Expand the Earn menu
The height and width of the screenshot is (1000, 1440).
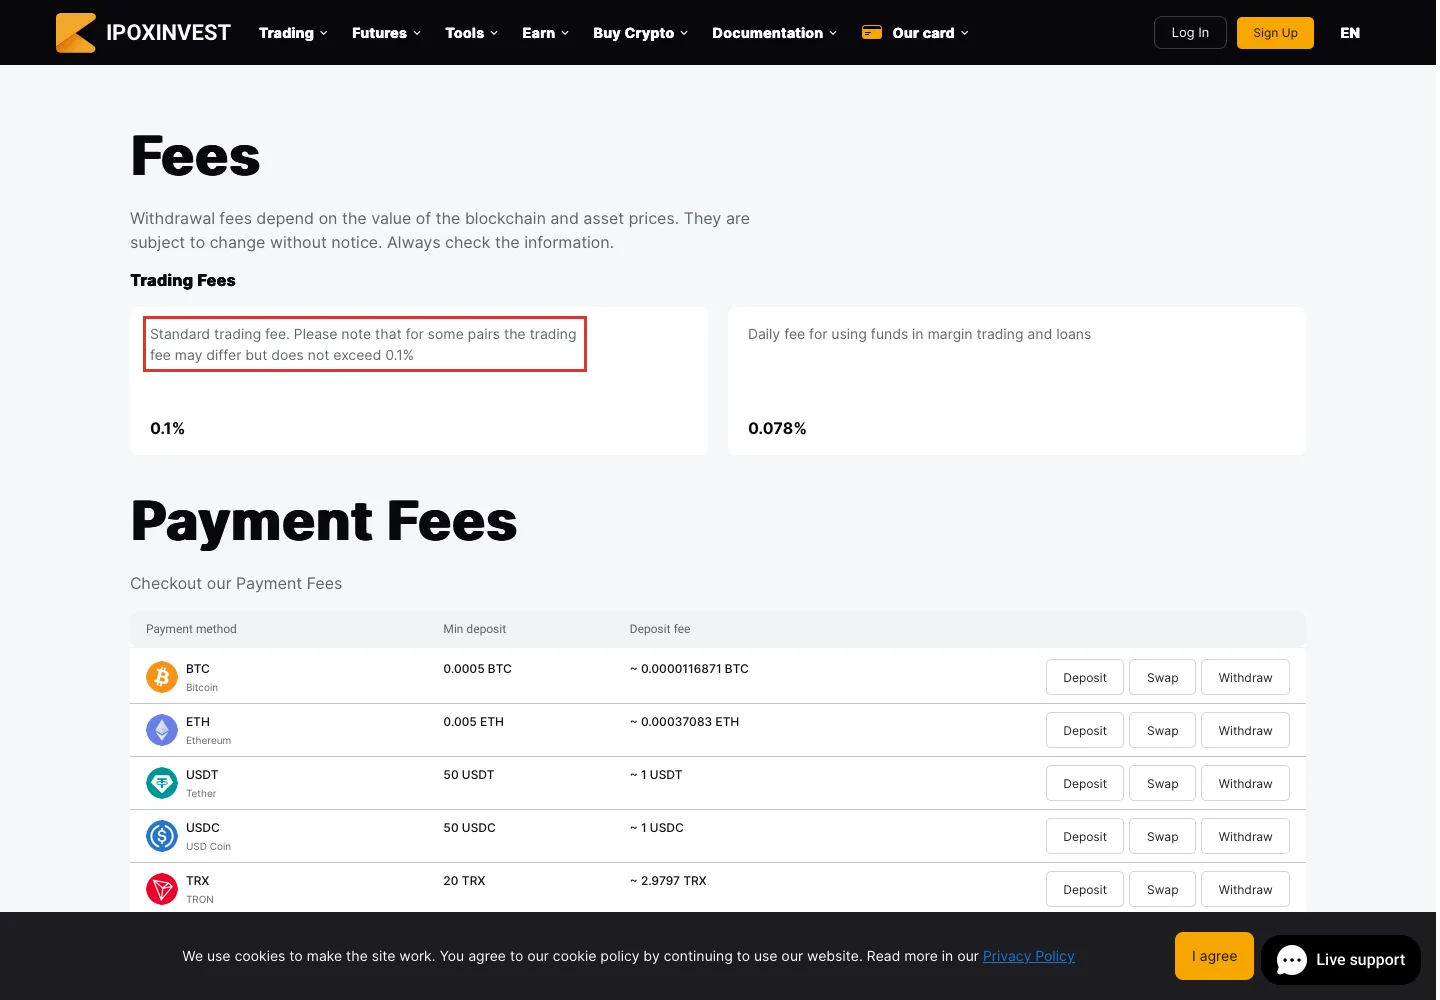click(x=545, y=33)
